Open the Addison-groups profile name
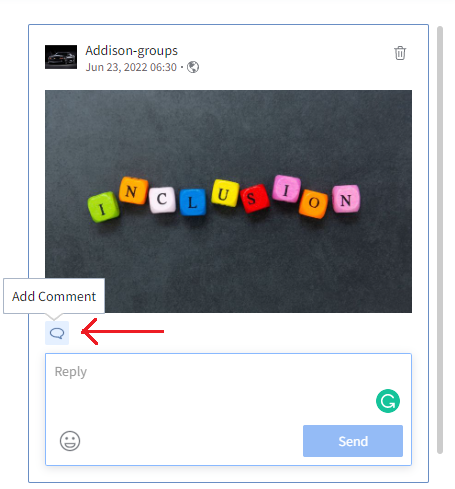Screen dimensions: 455x489 tap(131, 51)
